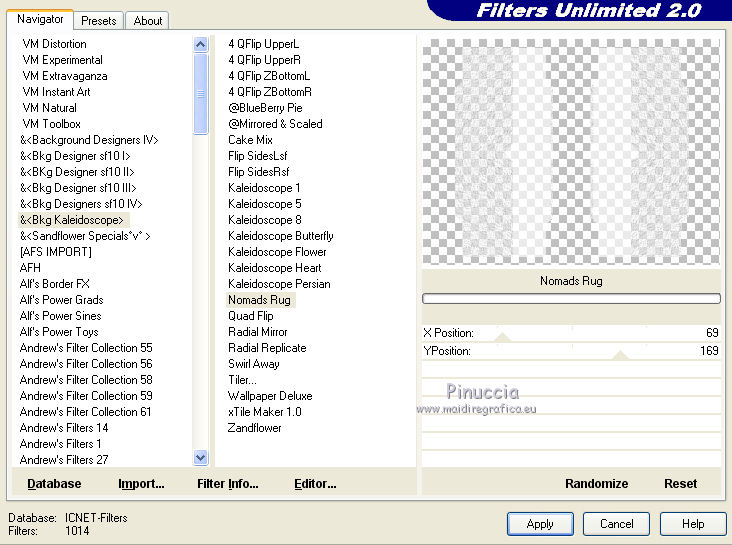The image size is (732, 545).
Task: Choose the Nomads Rug filter
Action: 260,300
